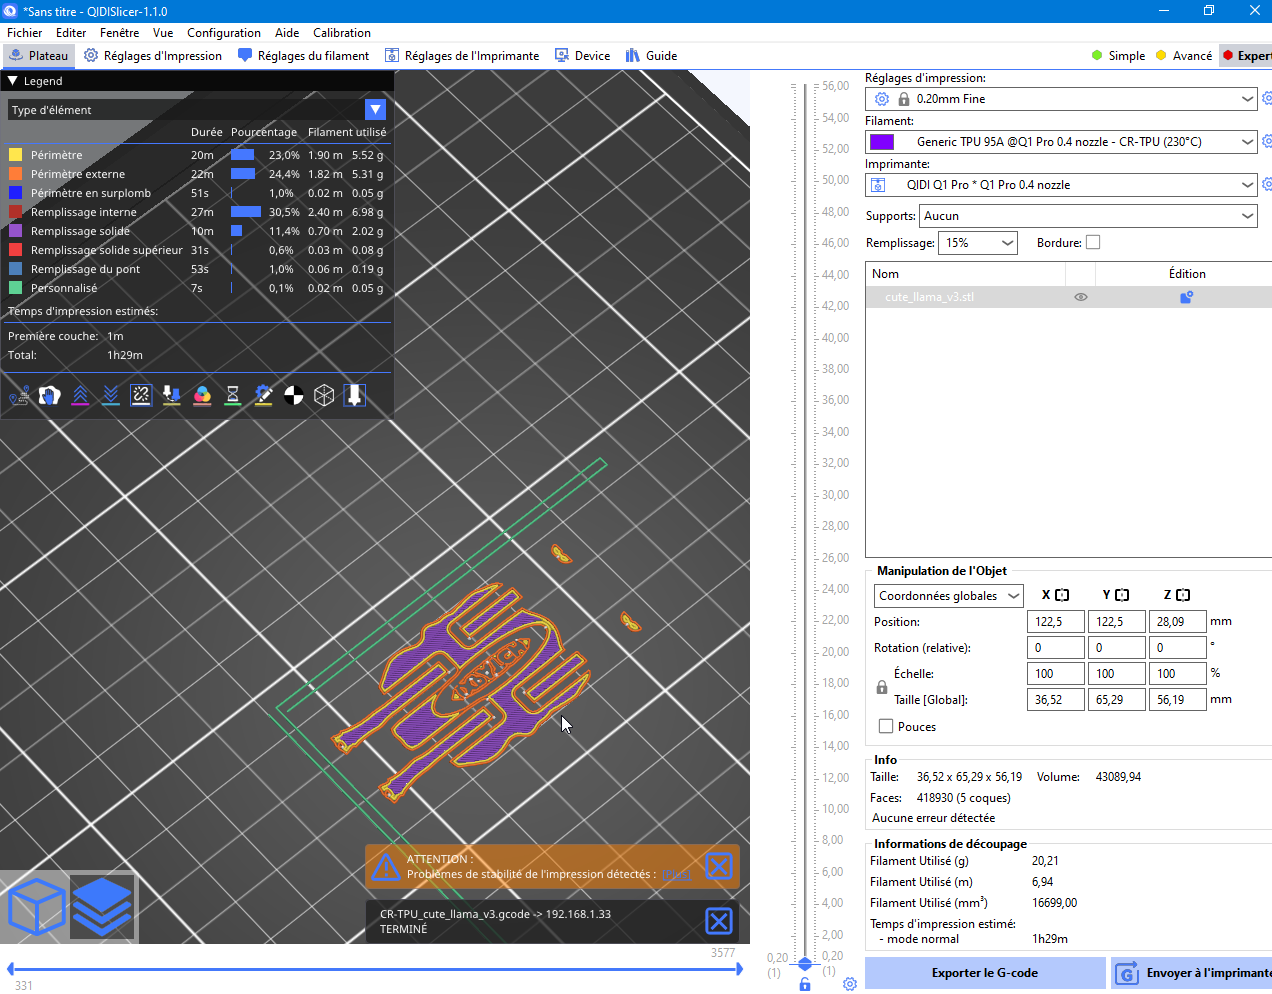Image resolution: width=1272 pixels, height=994 pixels.
Task: Close the G-code upload finished notification
Action: click(718, 921)
